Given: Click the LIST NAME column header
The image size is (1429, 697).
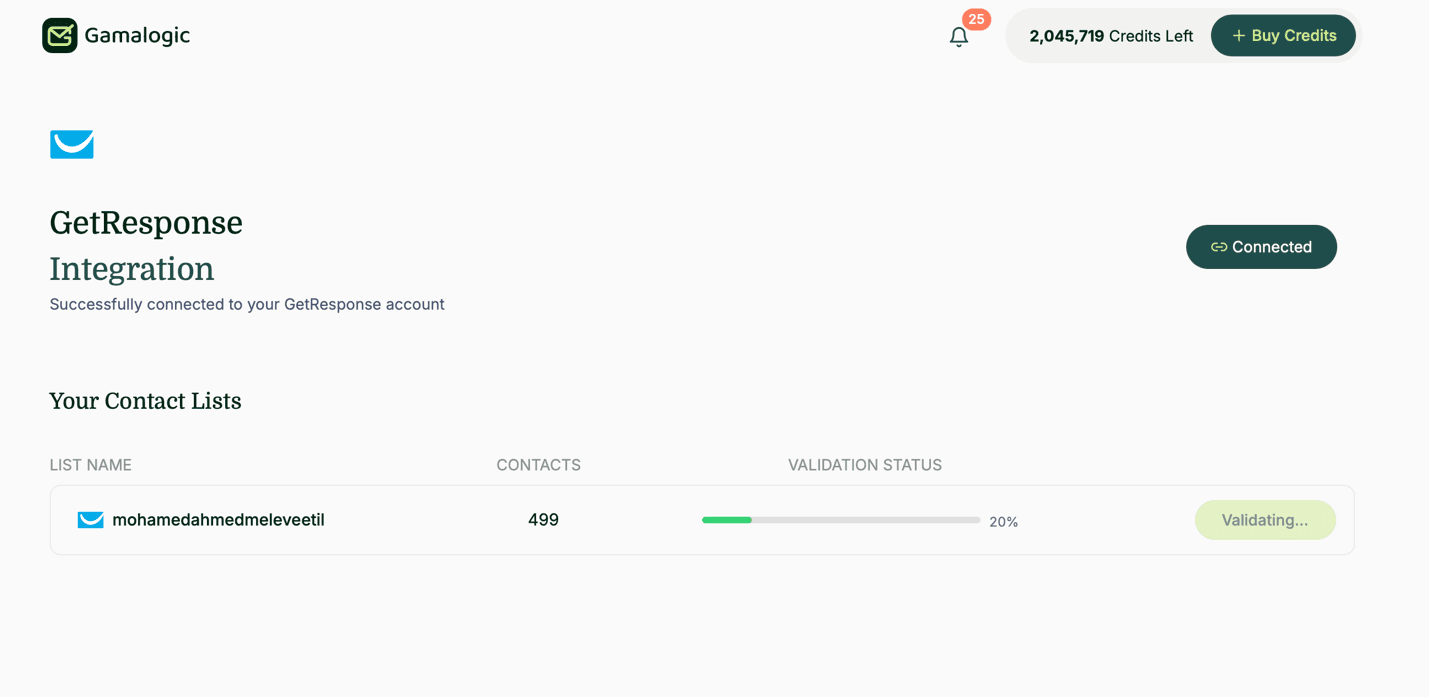Looking at the screenshot, I should pos(89,464).
